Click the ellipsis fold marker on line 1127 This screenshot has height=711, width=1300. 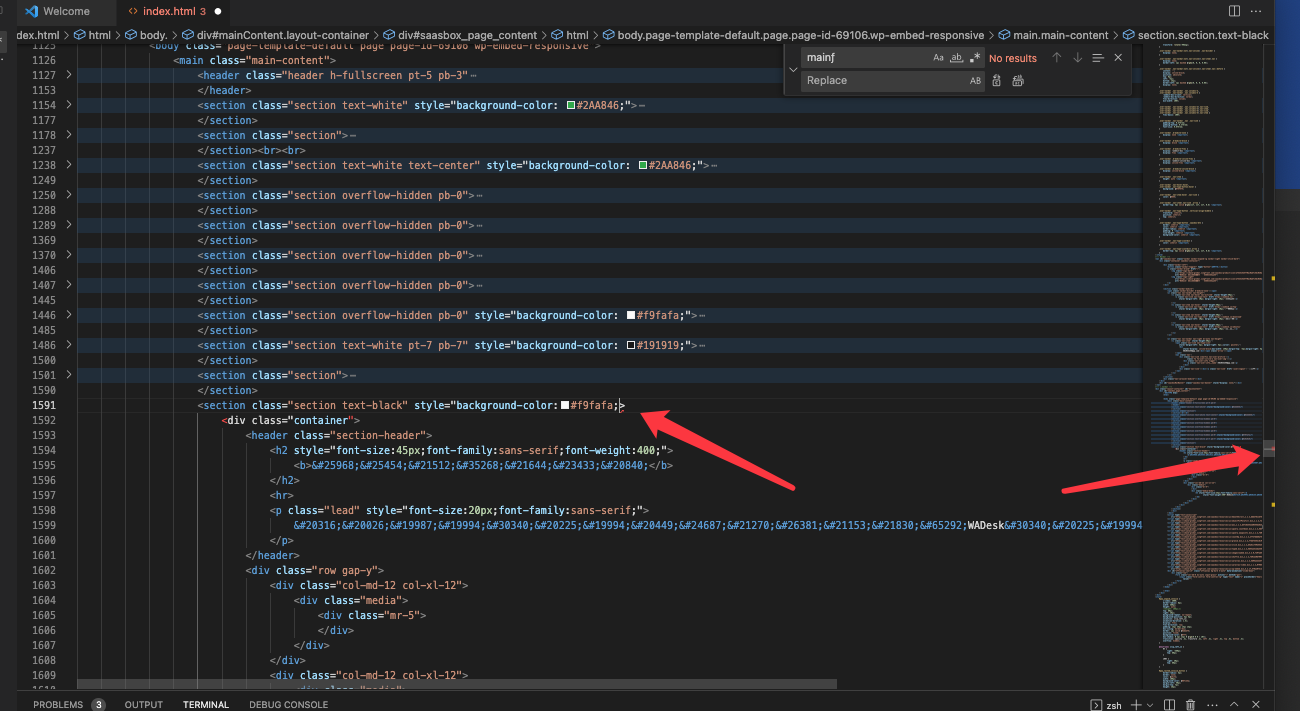tap(473, 75)
